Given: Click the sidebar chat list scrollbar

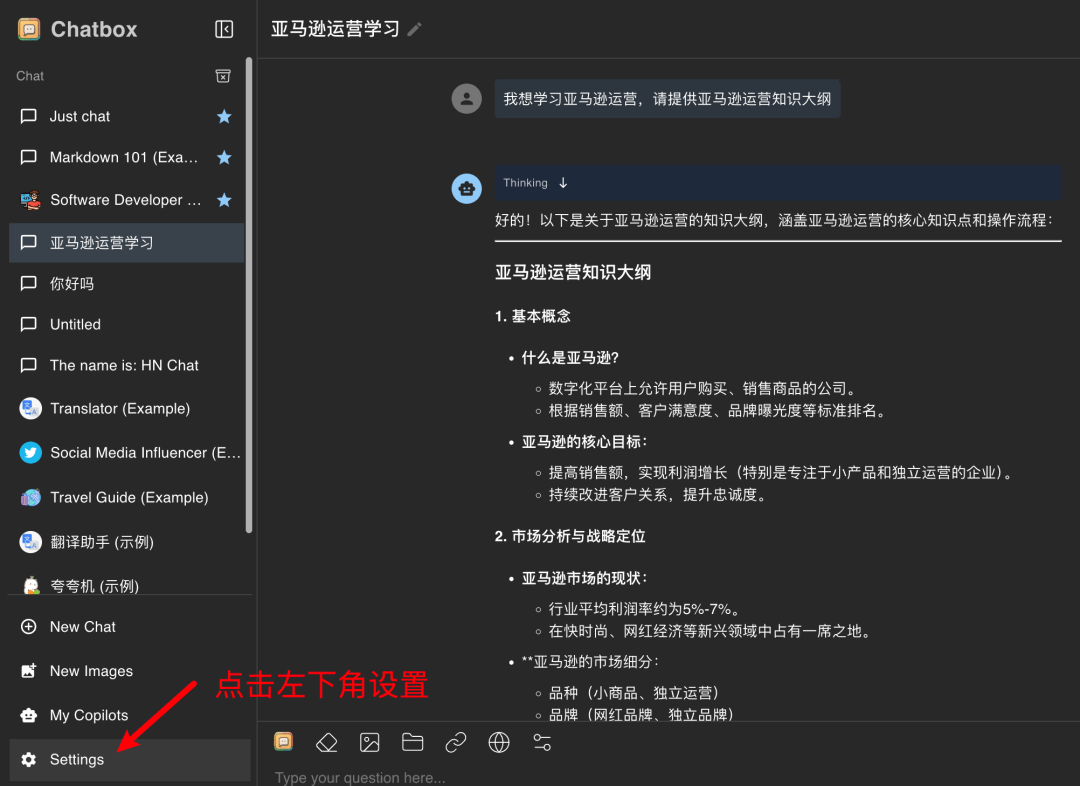Looking at the screenshot, I should click(x=249, y=295).
